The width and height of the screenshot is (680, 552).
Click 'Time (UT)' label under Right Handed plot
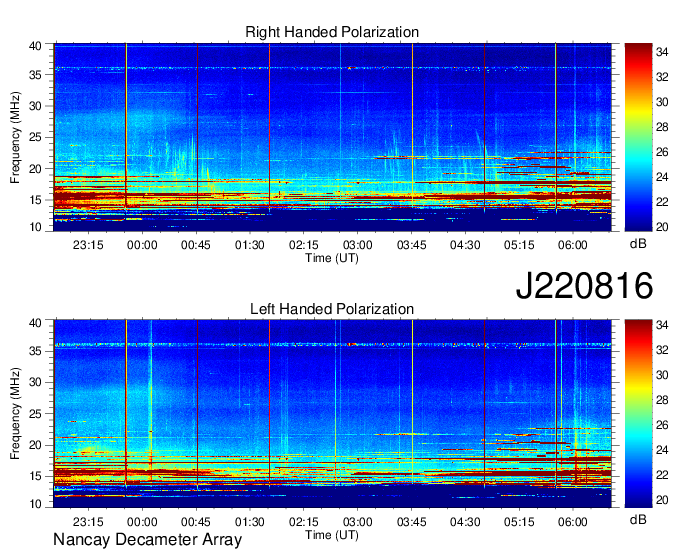[x=332, y=258]
